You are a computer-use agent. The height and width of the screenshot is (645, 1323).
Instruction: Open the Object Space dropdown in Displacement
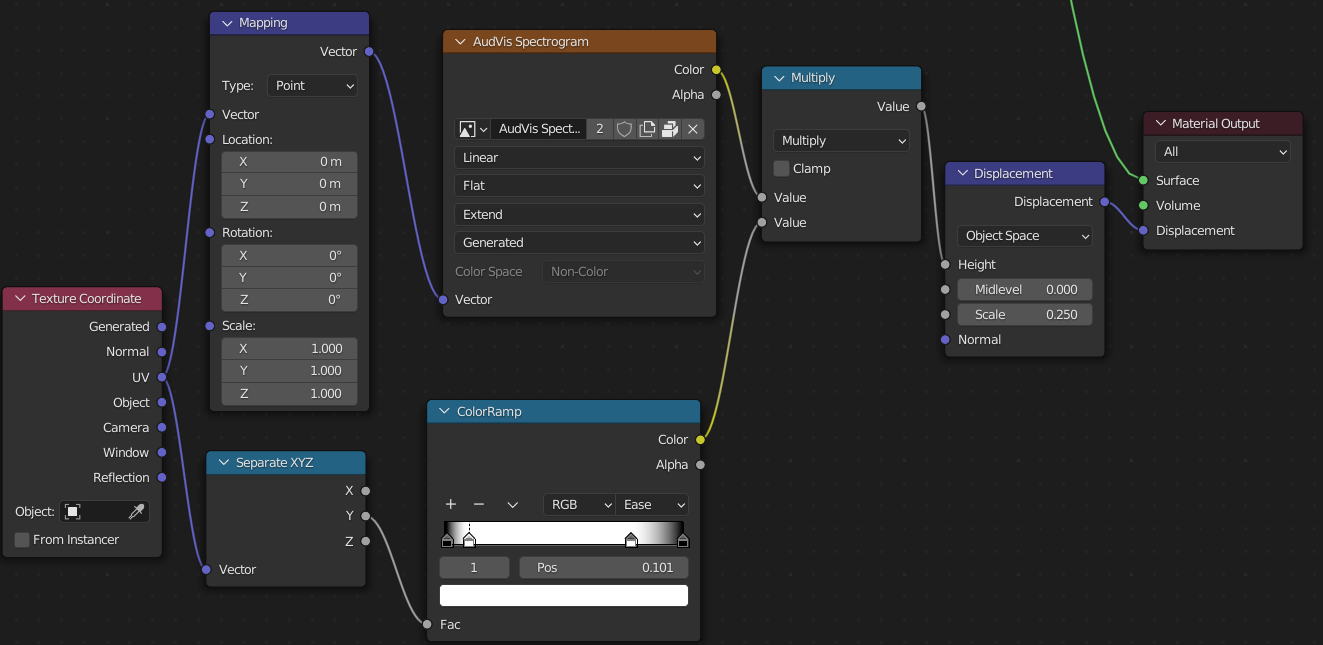(x=1025, y=236)
